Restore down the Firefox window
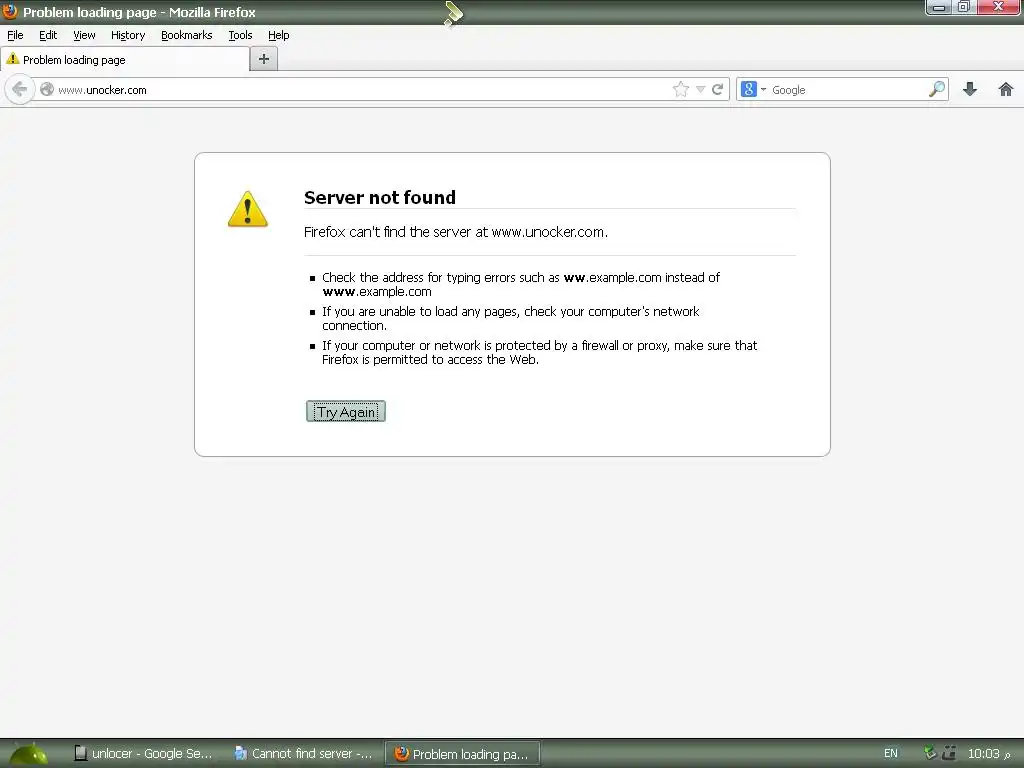The image size is (1024, 768). tap(964, 7)
